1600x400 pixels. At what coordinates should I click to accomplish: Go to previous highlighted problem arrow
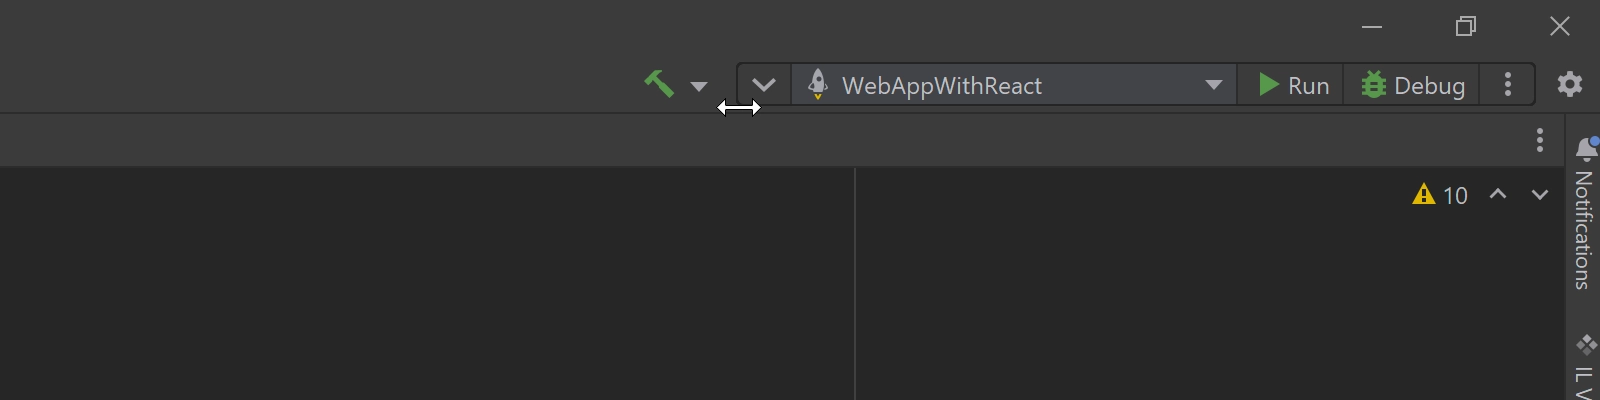[x=1498, y=194]
